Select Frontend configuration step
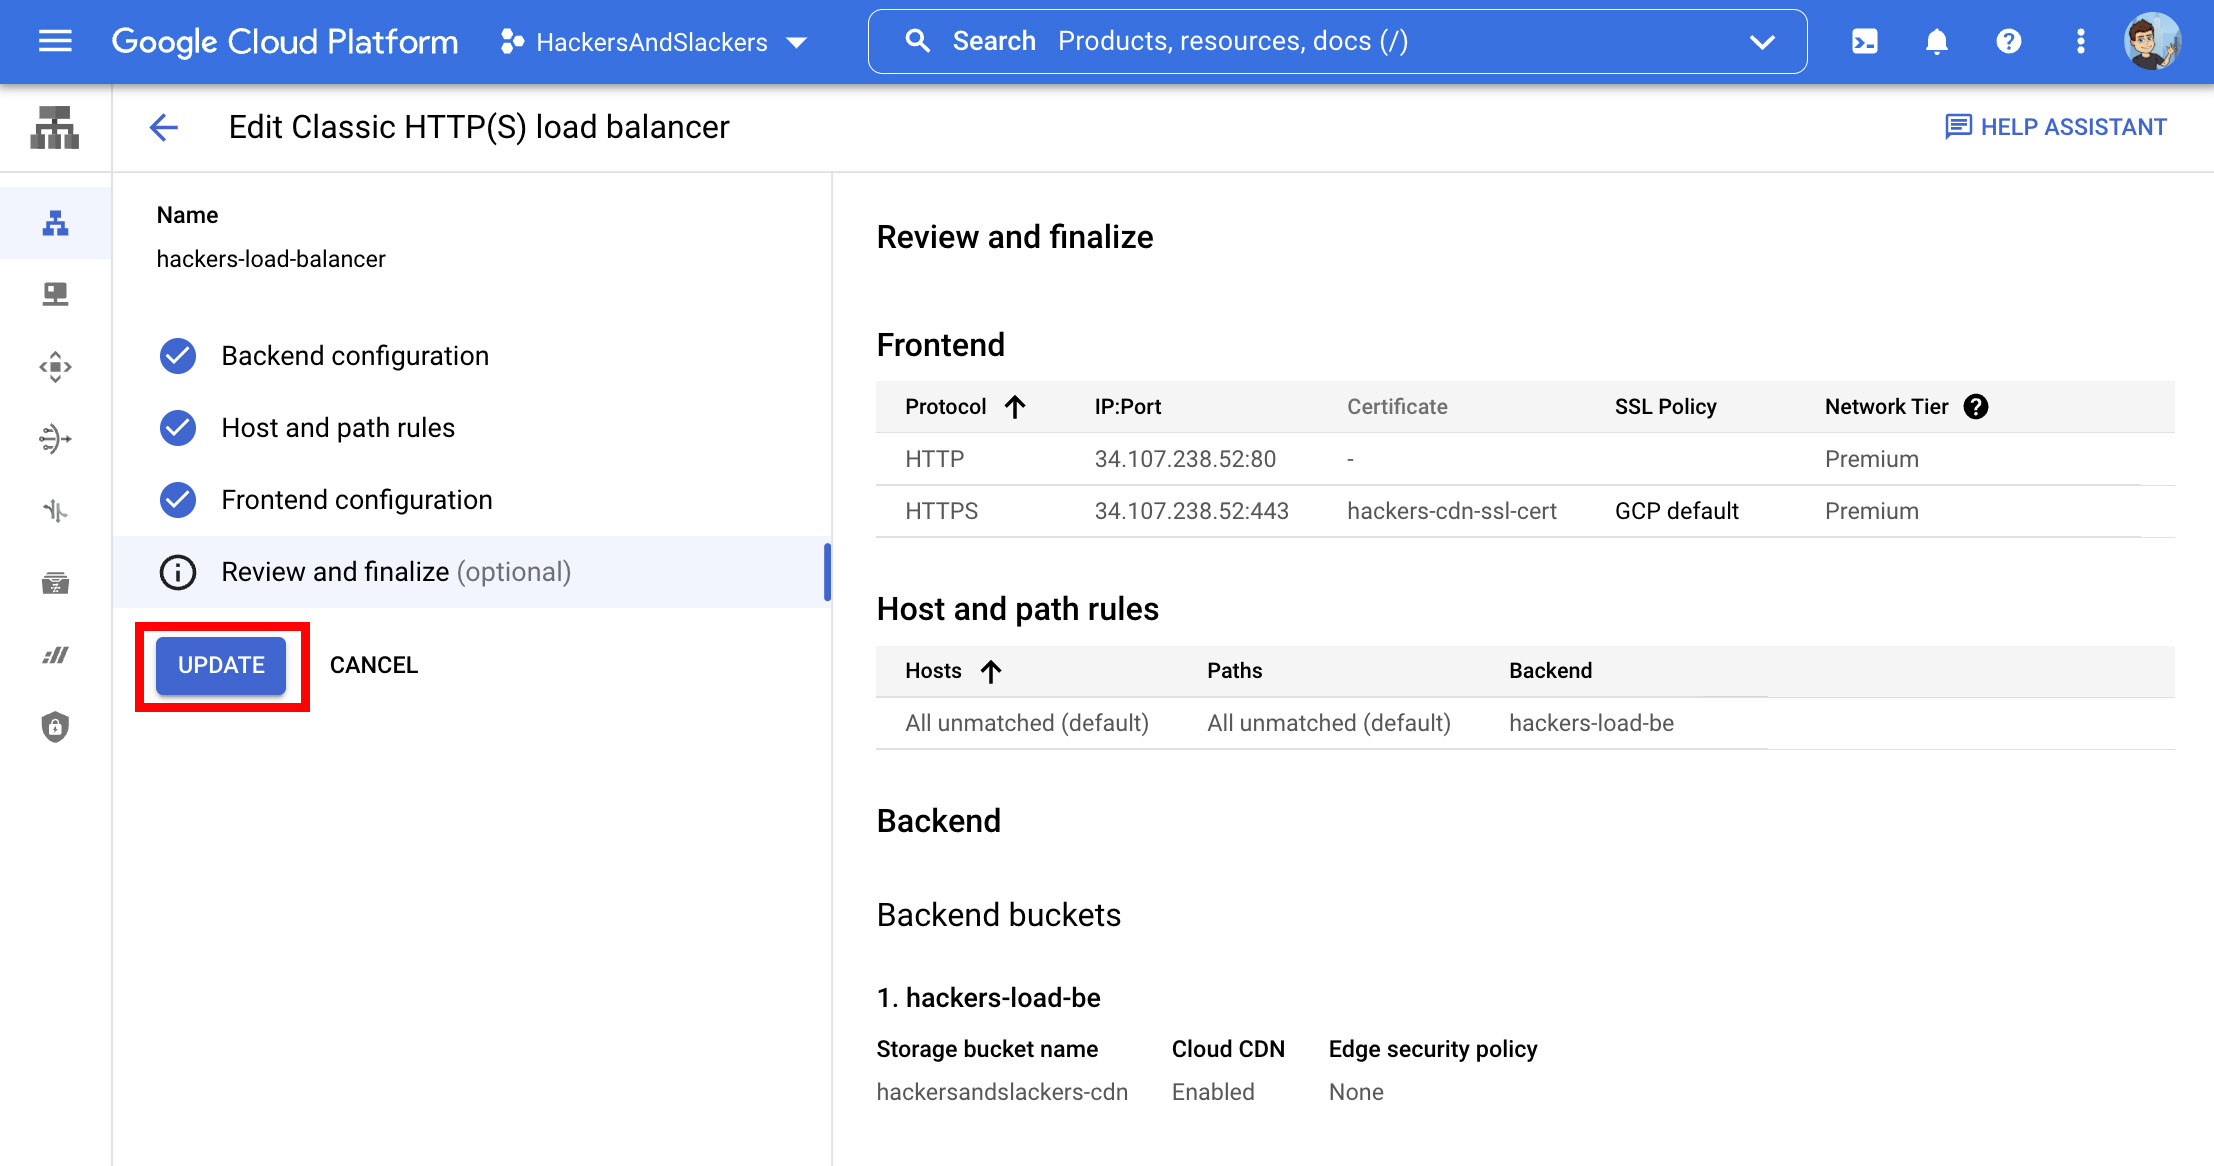Viewport: 2214px width, 1166px height. pyautogui.click(x=356, y=500)
